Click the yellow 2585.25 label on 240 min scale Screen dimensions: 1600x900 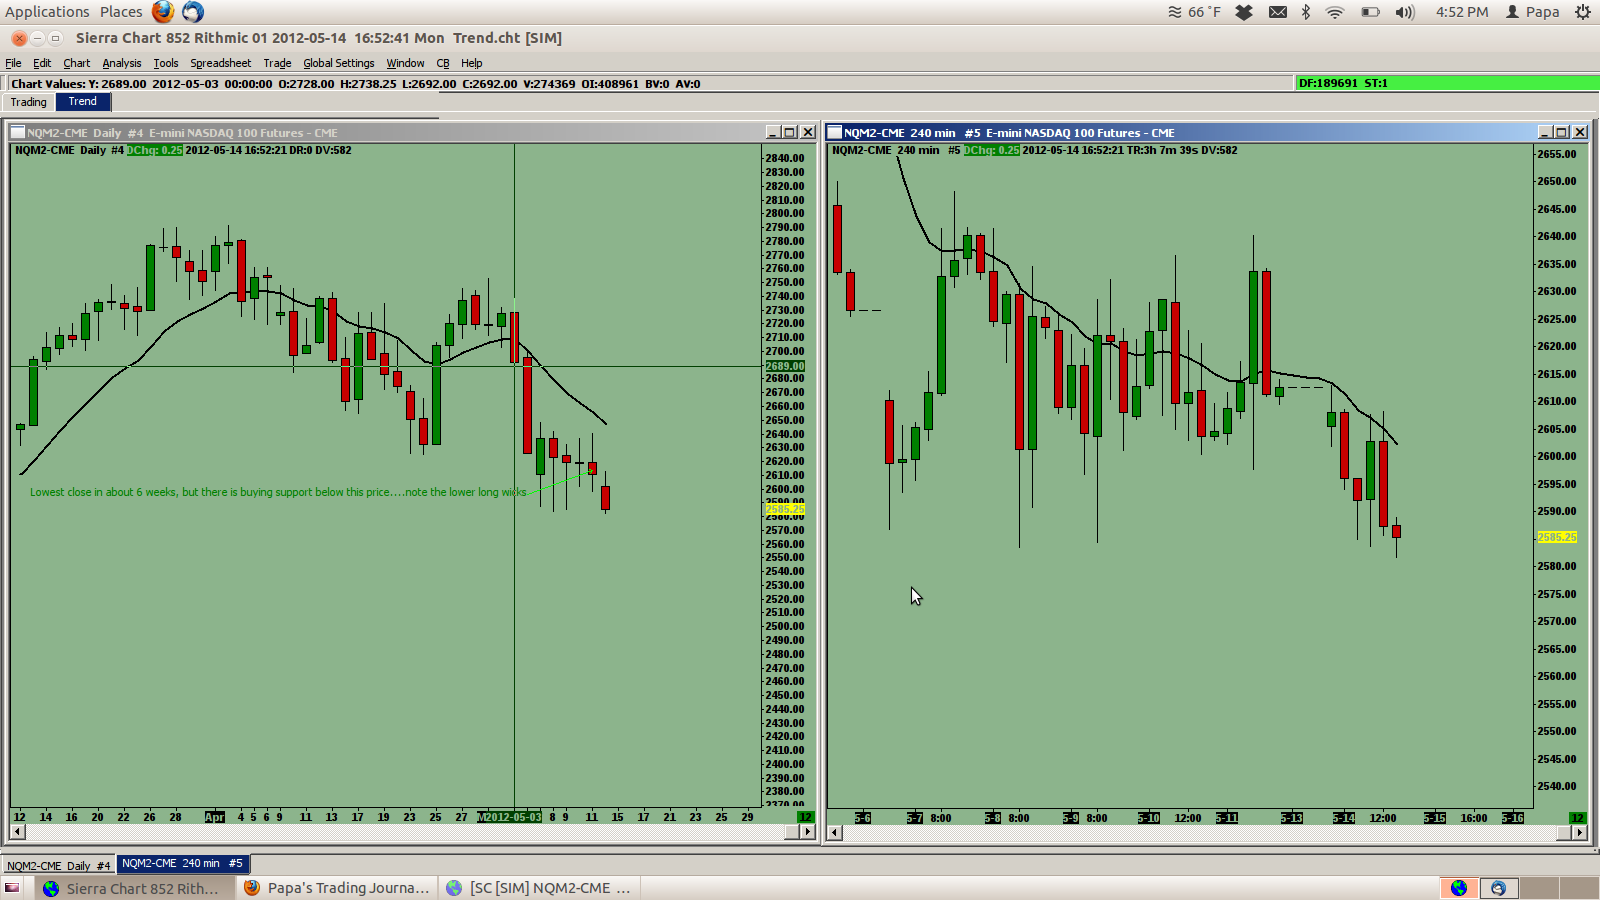tap(1557, 537)
